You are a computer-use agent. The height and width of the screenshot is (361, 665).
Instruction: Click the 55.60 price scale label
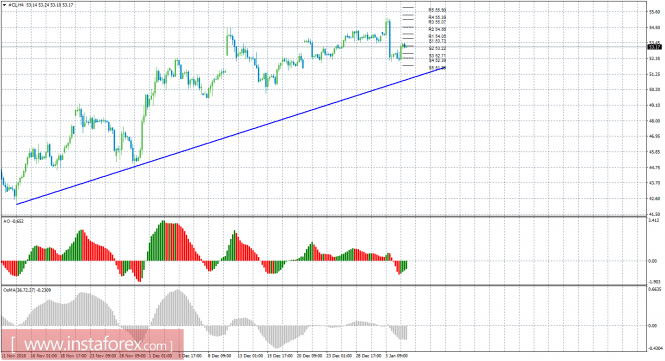tap(654, 12)
